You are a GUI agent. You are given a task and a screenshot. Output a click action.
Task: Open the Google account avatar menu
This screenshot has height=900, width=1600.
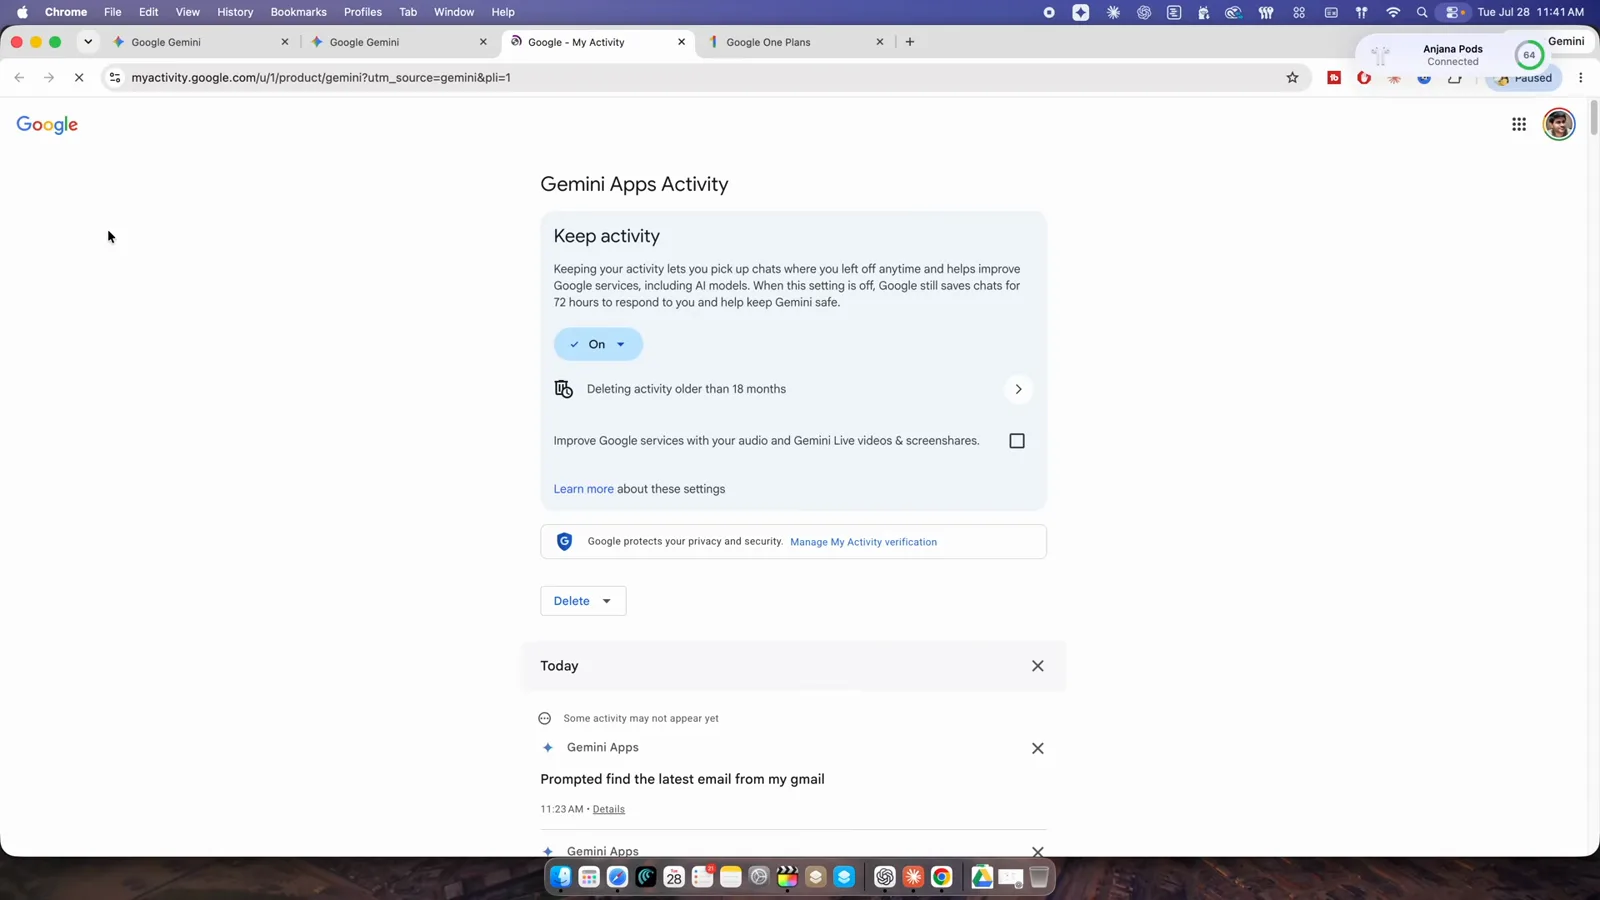coord(1559,124)
